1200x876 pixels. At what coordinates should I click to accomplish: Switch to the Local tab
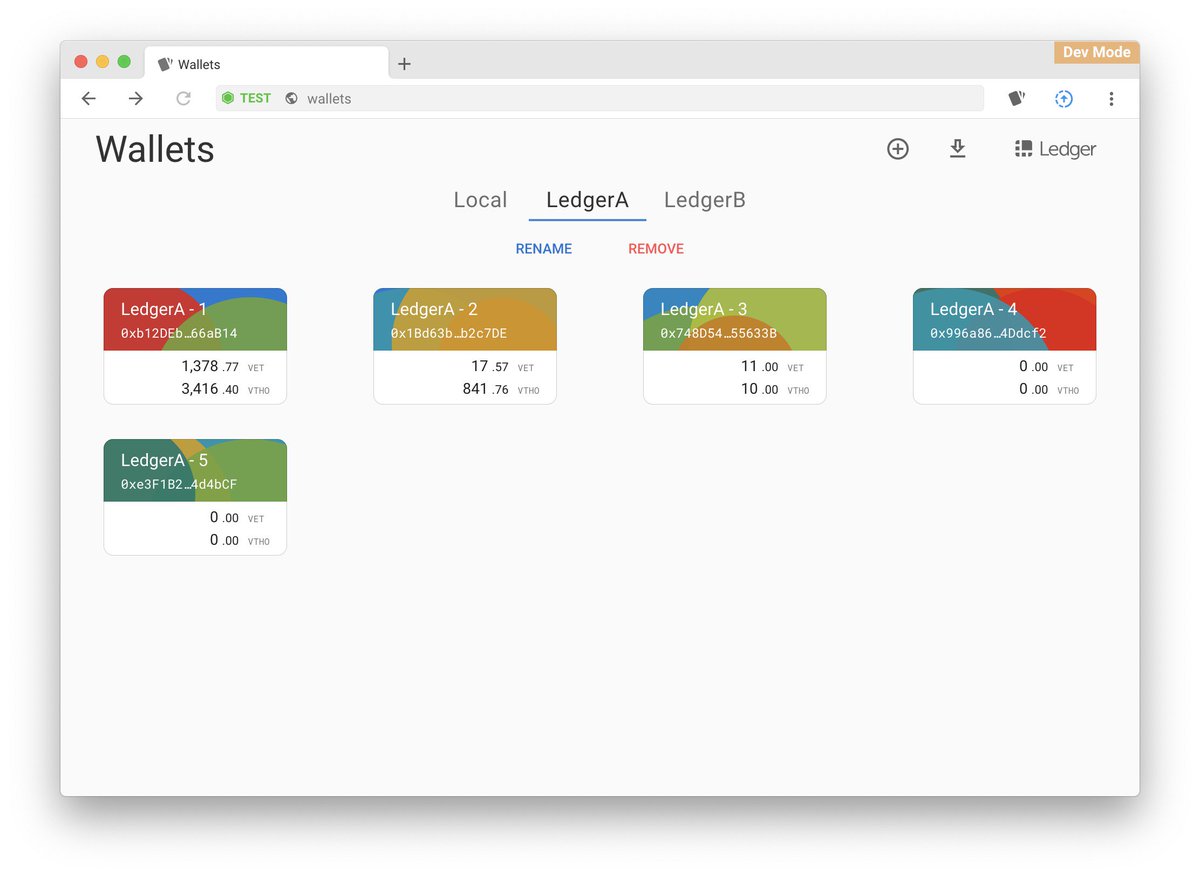[480, 200]
